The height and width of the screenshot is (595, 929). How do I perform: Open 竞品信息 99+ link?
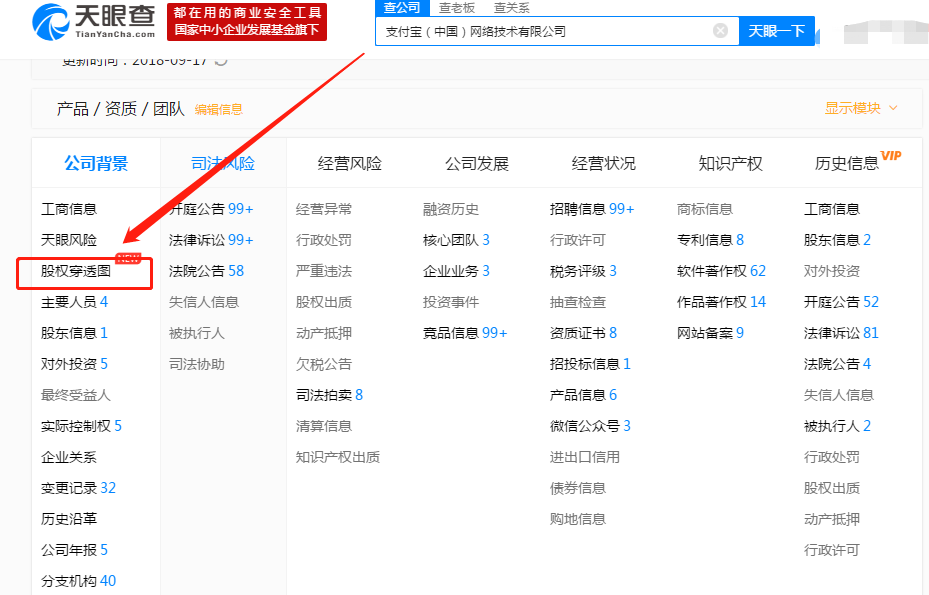[465, 333]
